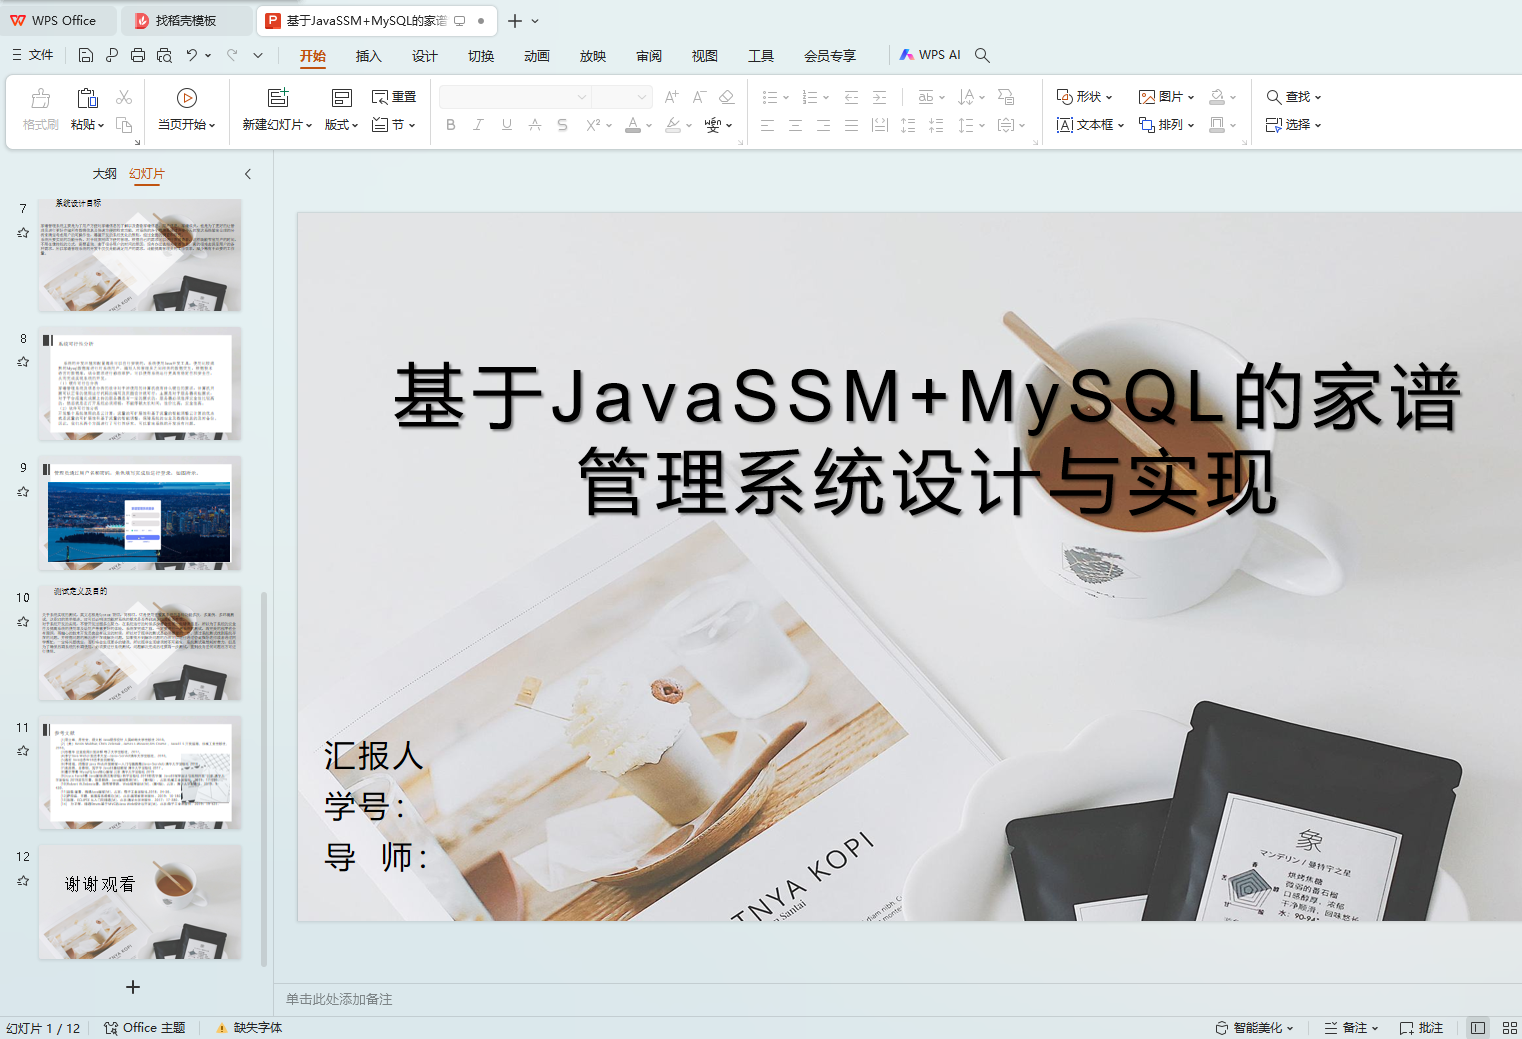The width and height of the screenshot is (1522, 1039).
Task: Decrease paragraph indent icon
Action: point(851,97)
